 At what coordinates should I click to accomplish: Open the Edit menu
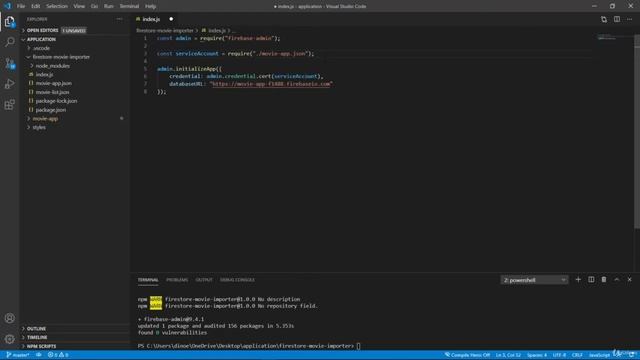36,6
